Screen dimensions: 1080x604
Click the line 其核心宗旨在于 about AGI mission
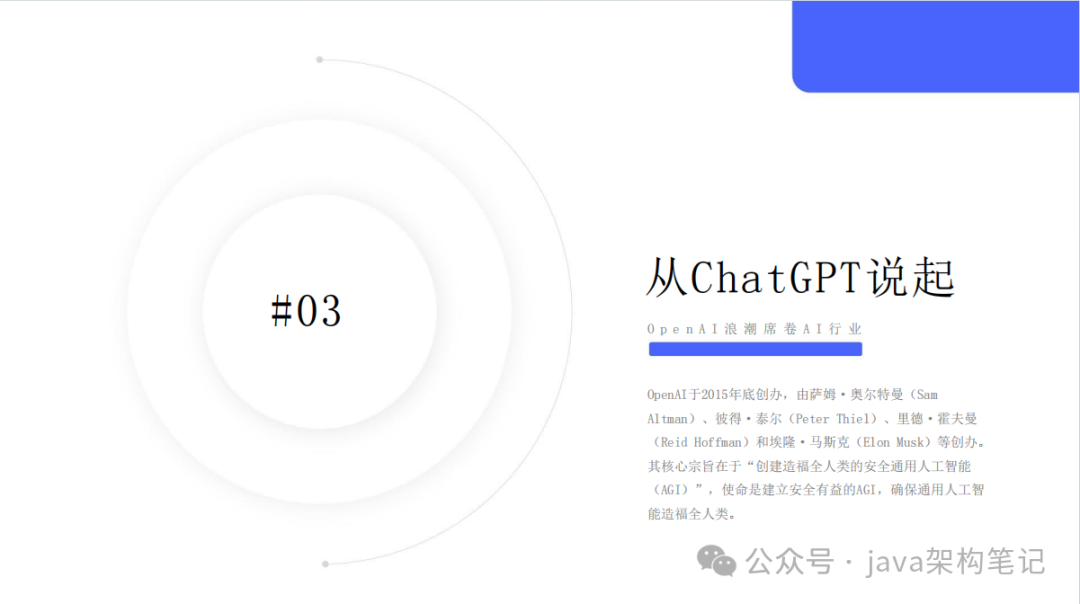(809, 466)
